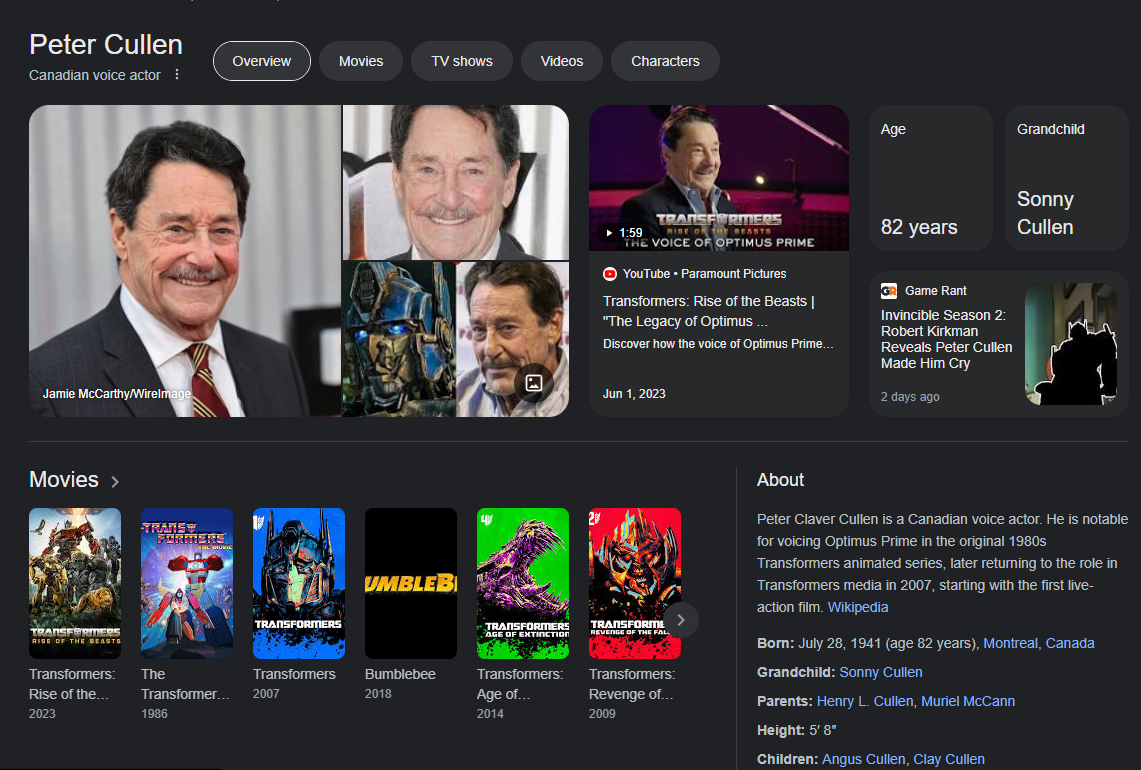The image size is (1141, 770).
Task: Open Transformers: Revenge of the Fallen poster
Action: point(635,584)
